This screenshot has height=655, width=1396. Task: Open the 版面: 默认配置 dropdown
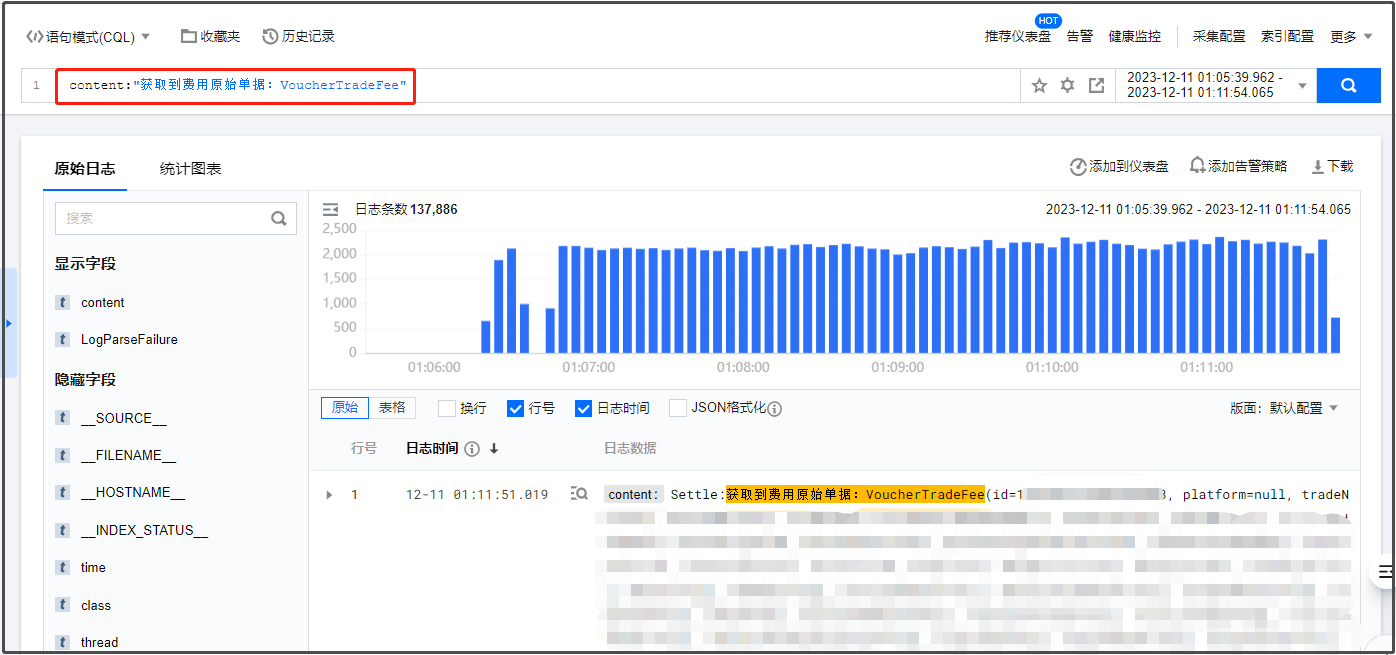click(1283, 408)
